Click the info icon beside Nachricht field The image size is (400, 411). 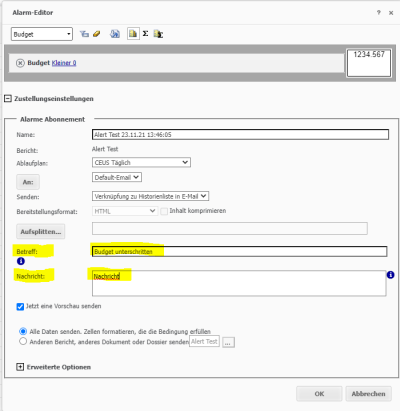tap(390, 275)
